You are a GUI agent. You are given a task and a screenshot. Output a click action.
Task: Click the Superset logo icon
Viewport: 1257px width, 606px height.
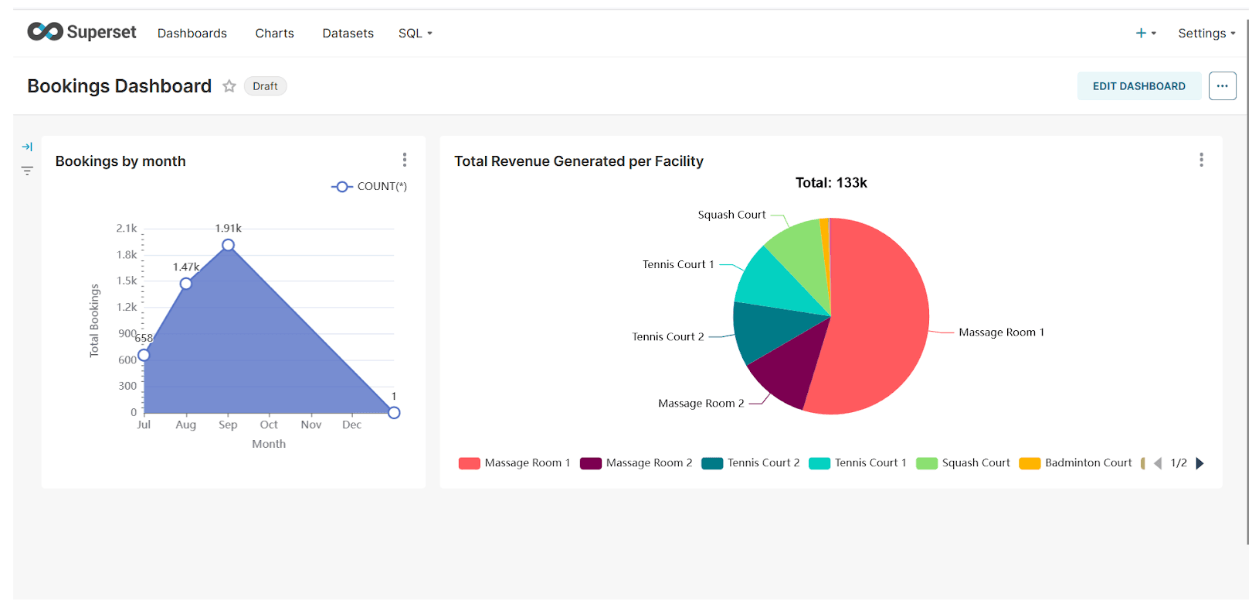(x=45, y=32)
